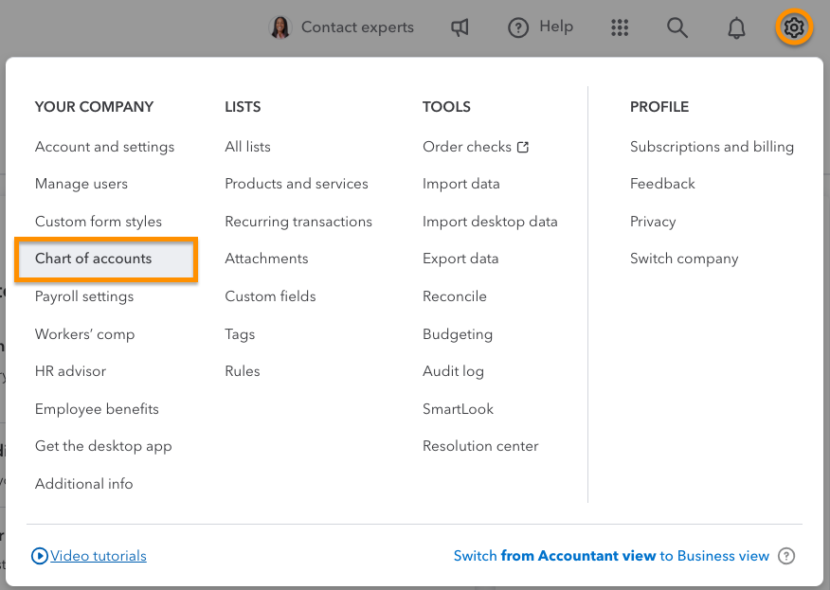Viewport: 830px width, 590px height.
Task: Click the question mark next to Business view
Action: point(787,556)
